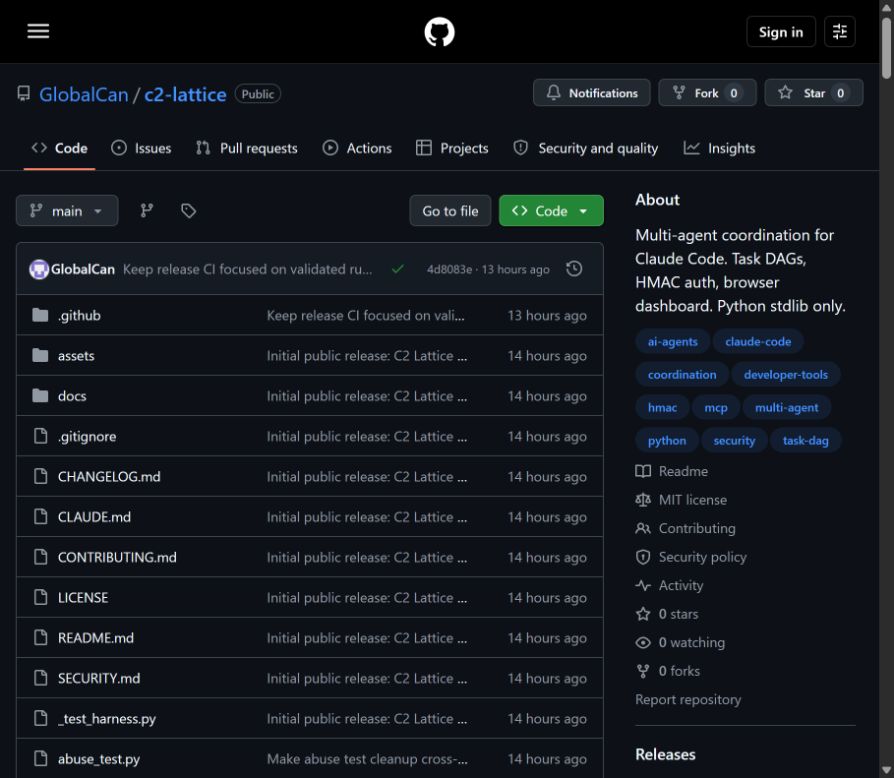Click the page vertical scrollbar thumb
The image size is (894, 778).
(886, 48)
